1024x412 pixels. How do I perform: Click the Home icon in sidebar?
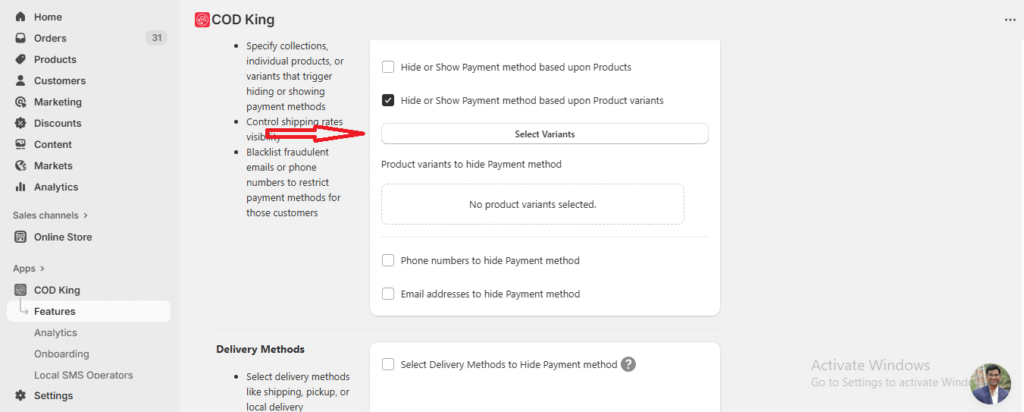(20, 17)
